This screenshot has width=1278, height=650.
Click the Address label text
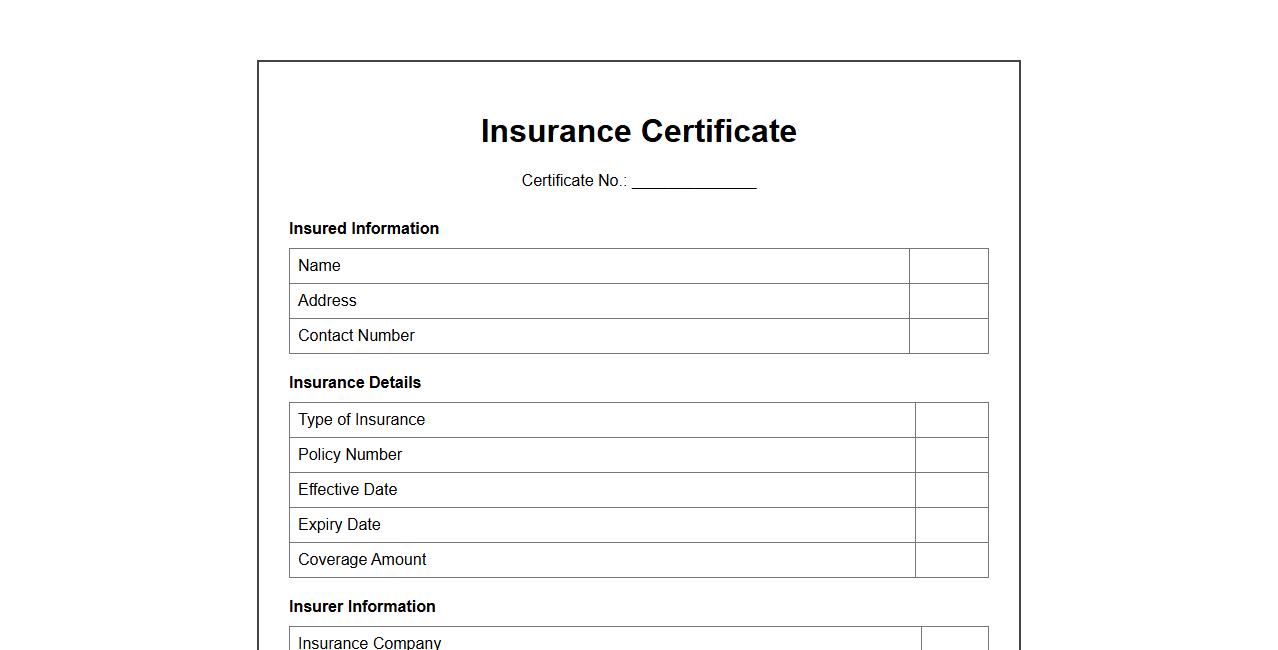[x=327, y=301]
